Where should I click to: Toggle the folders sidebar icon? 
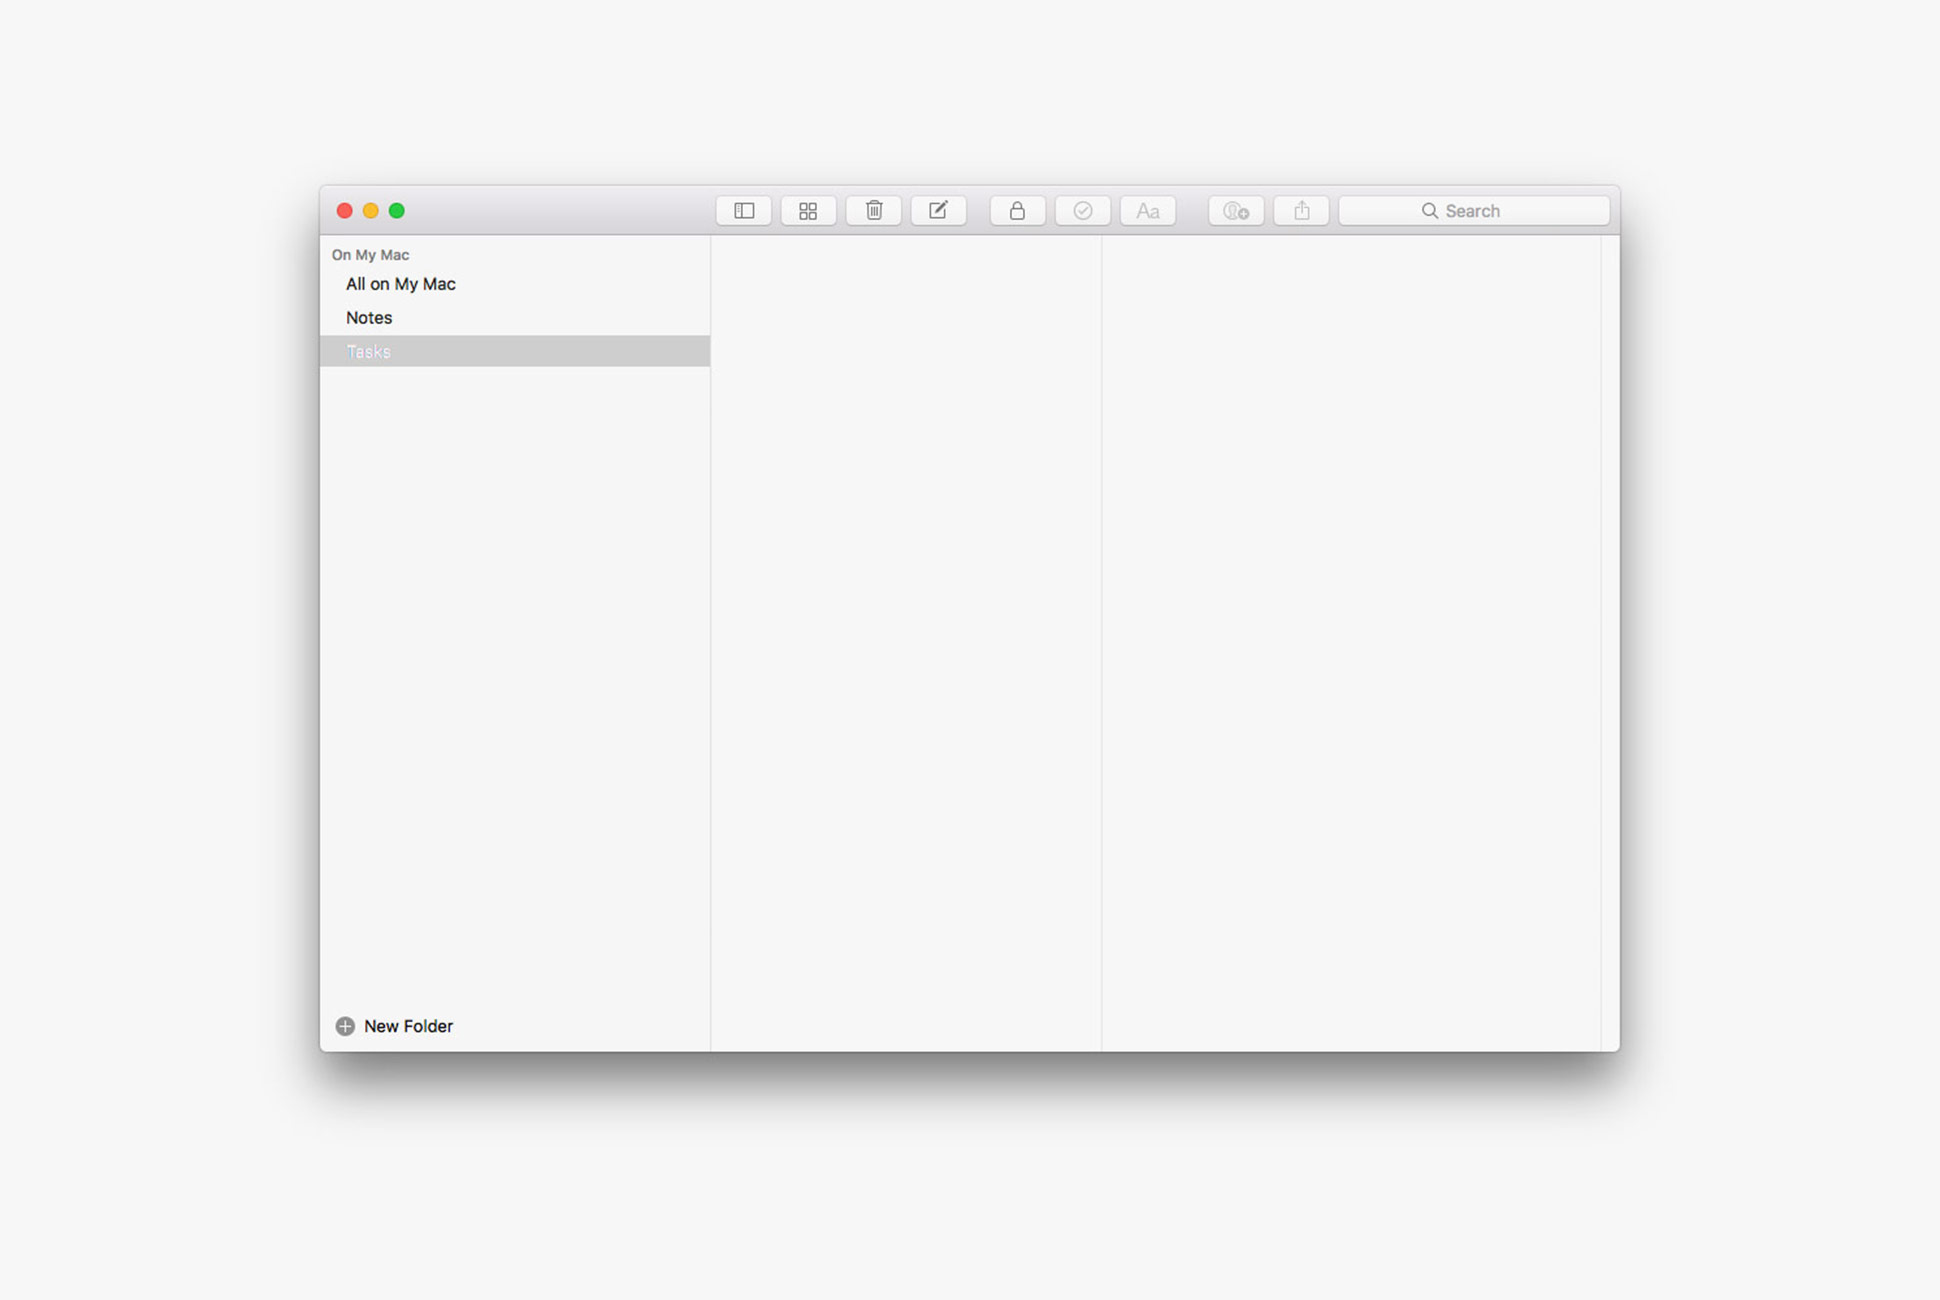[x=743, y=211]
